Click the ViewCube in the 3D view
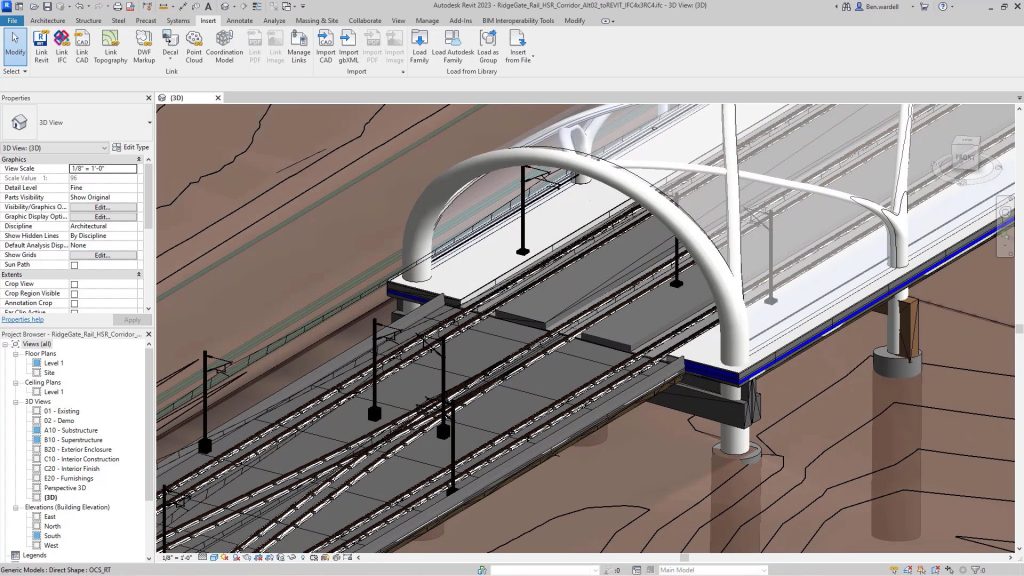 point(966,157)
